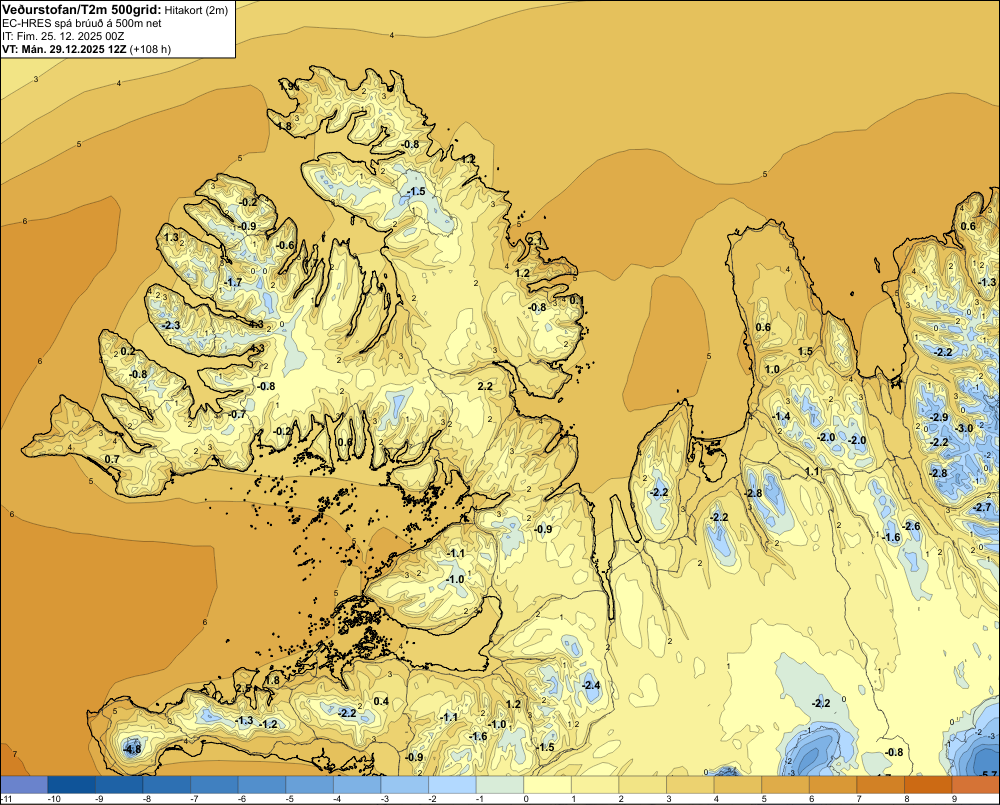Click the '-1.2' temperature value on the map
Viewport: 1000px width, 805px height.
(269, 724)
